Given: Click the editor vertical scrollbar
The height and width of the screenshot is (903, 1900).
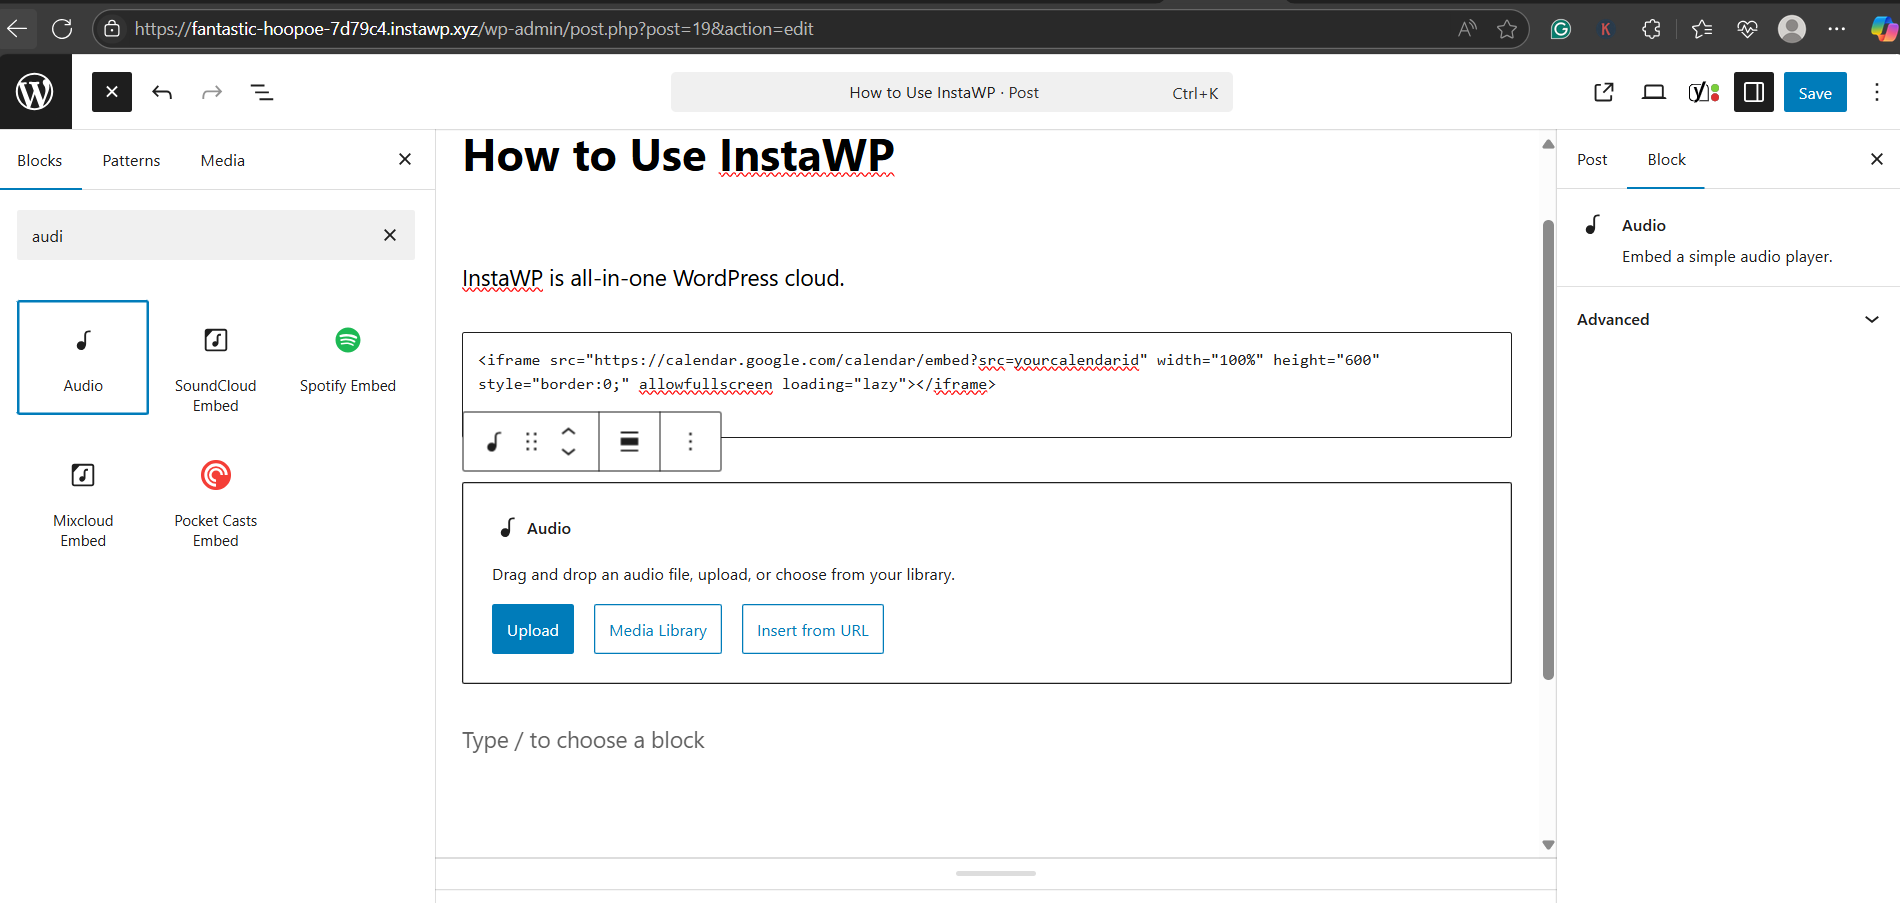Looking at the screenshot, I should (1548, 448).
